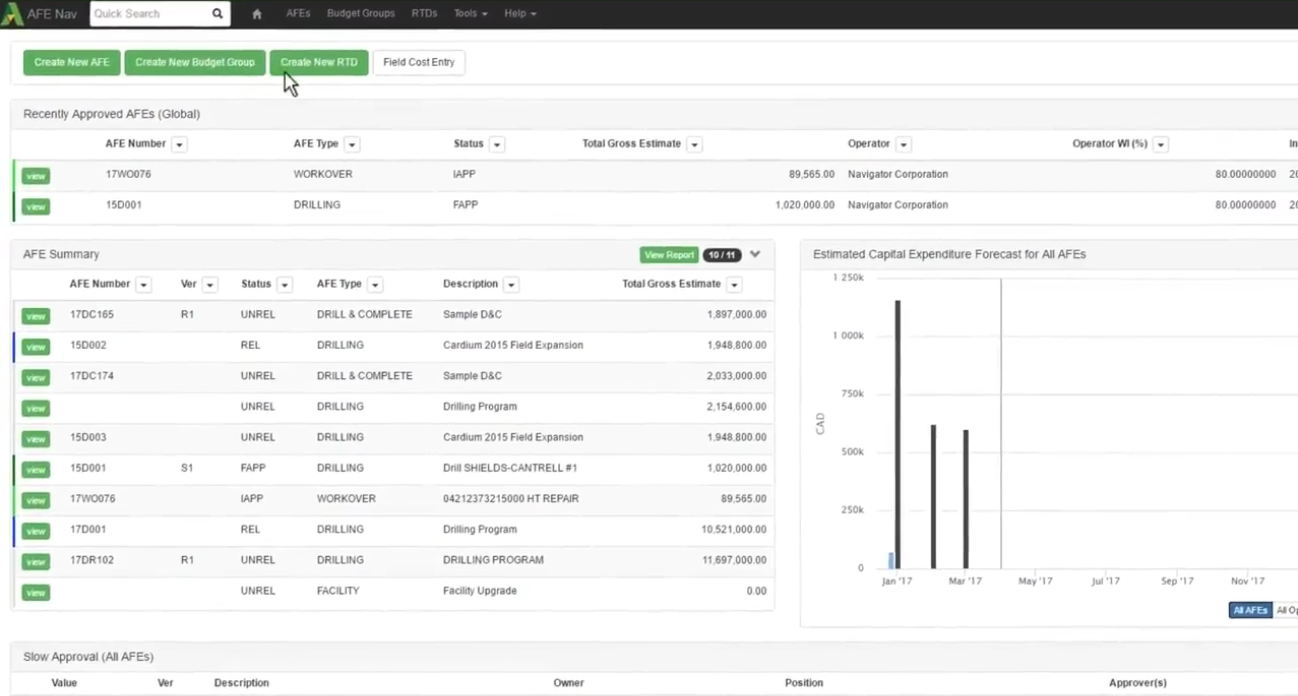Click view icon for Cardium 15D002 row
The height and width of the screenshot is (696, 1298).
(x=35, y=347)
